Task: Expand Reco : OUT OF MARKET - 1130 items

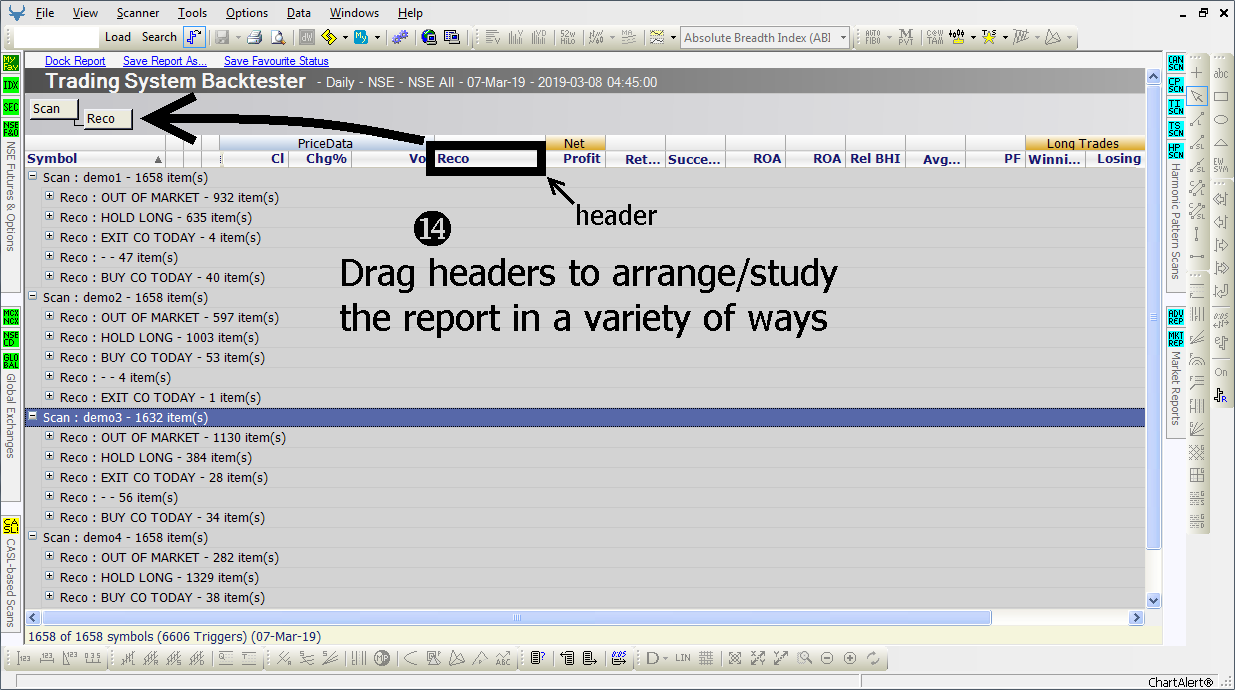Action: (50, 437)
